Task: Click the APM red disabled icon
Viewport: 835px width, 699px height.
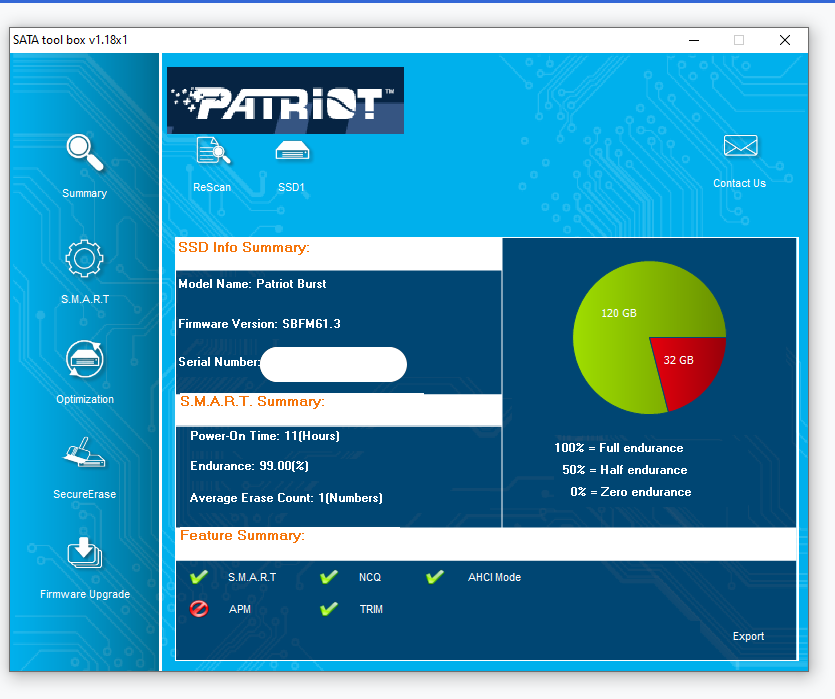Action: [x=199, y=608]
